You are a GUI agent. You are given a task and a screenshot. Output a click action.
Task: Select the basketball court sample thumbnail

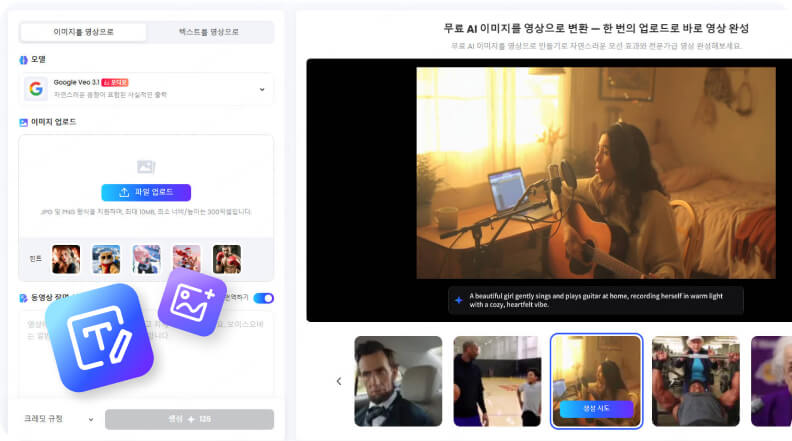(x=496, y=381)
